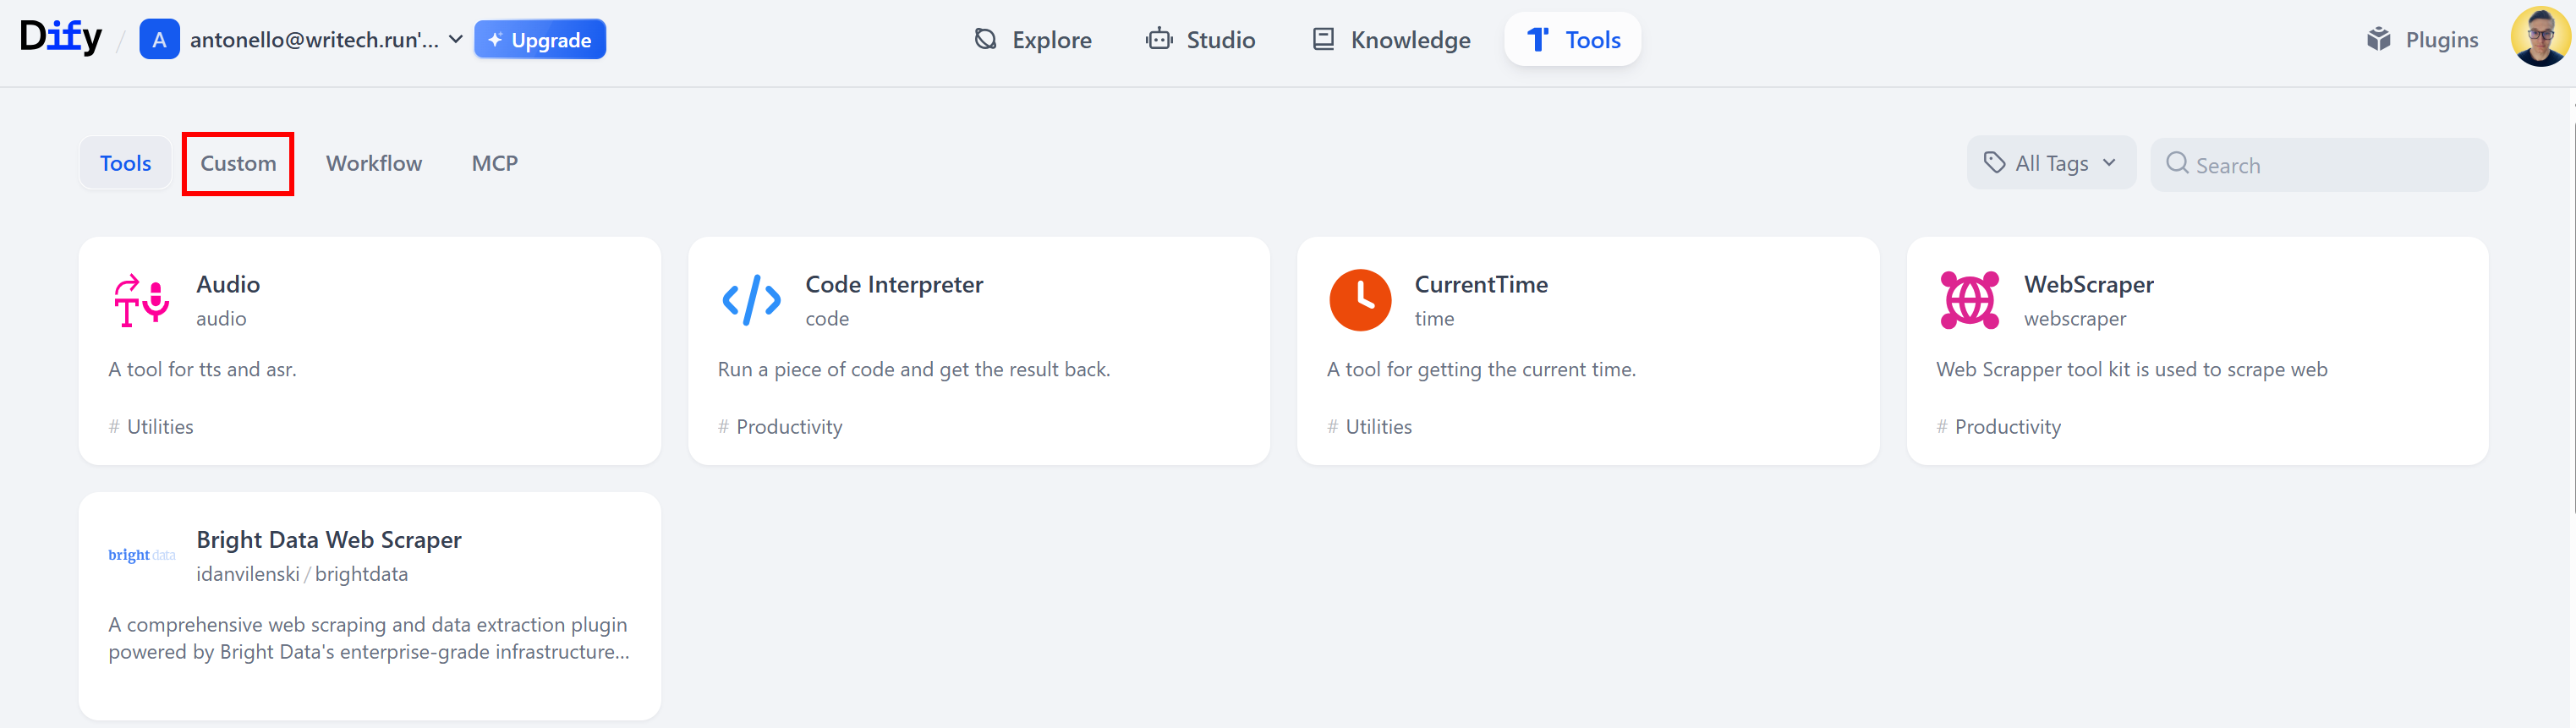Open the user profile avatar
Image resolution: width=2576 pixels, height=728 pixels.
[2538, 38]
